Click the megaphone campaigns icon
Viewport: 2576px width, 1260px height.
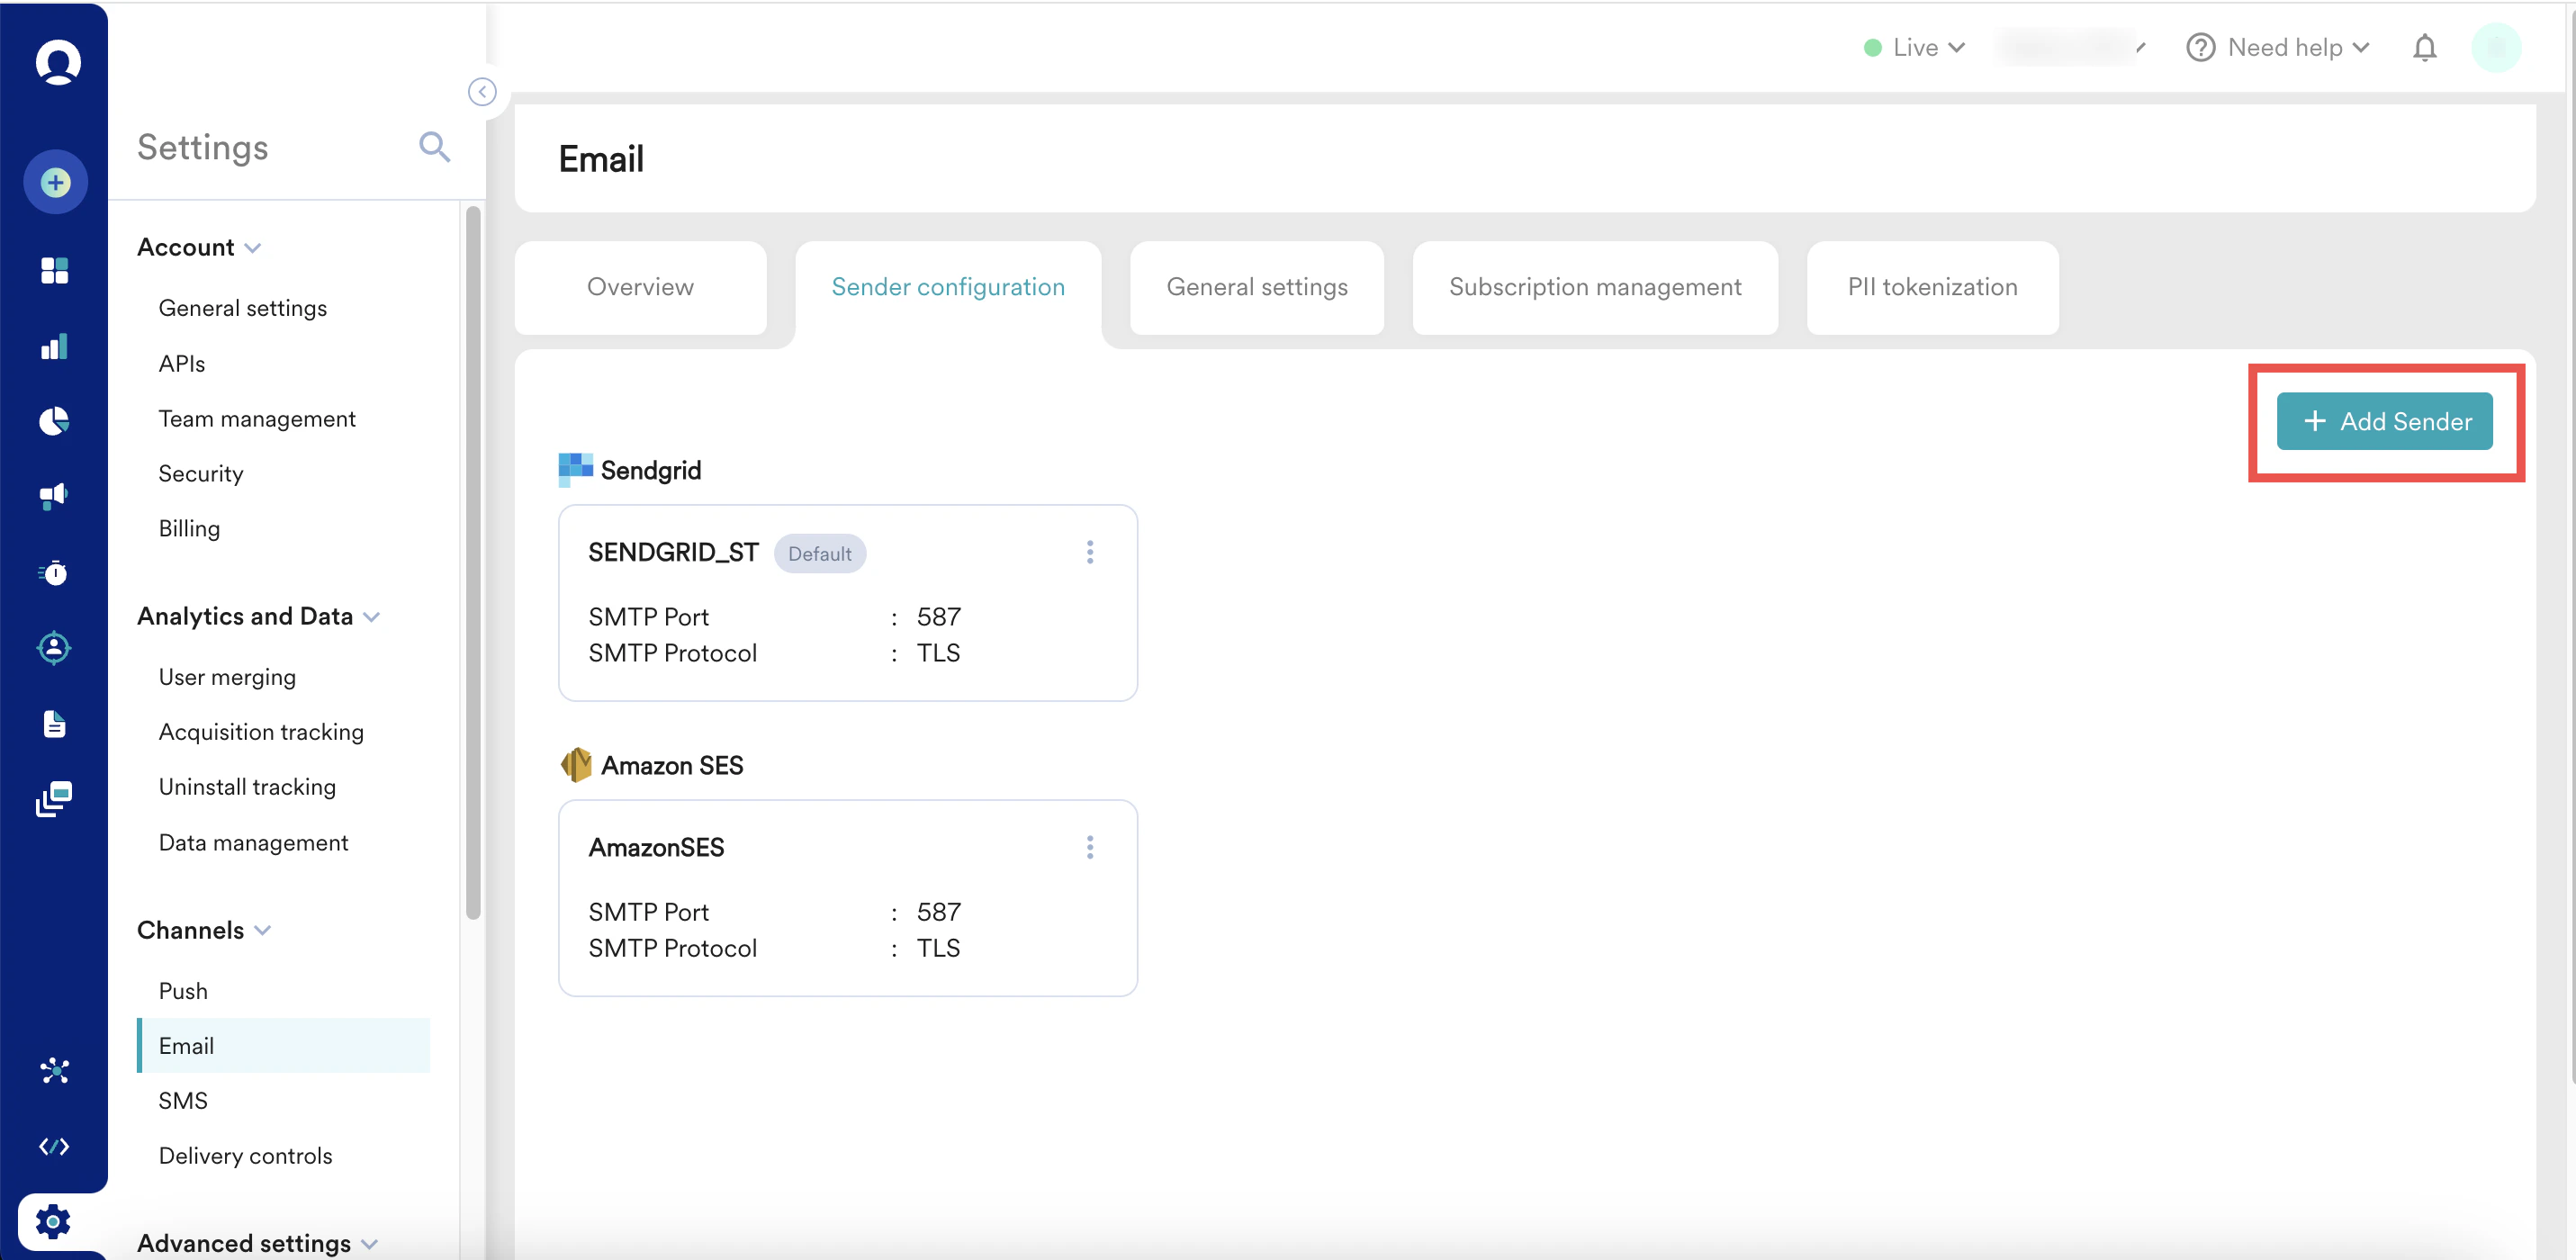[53, 496]
